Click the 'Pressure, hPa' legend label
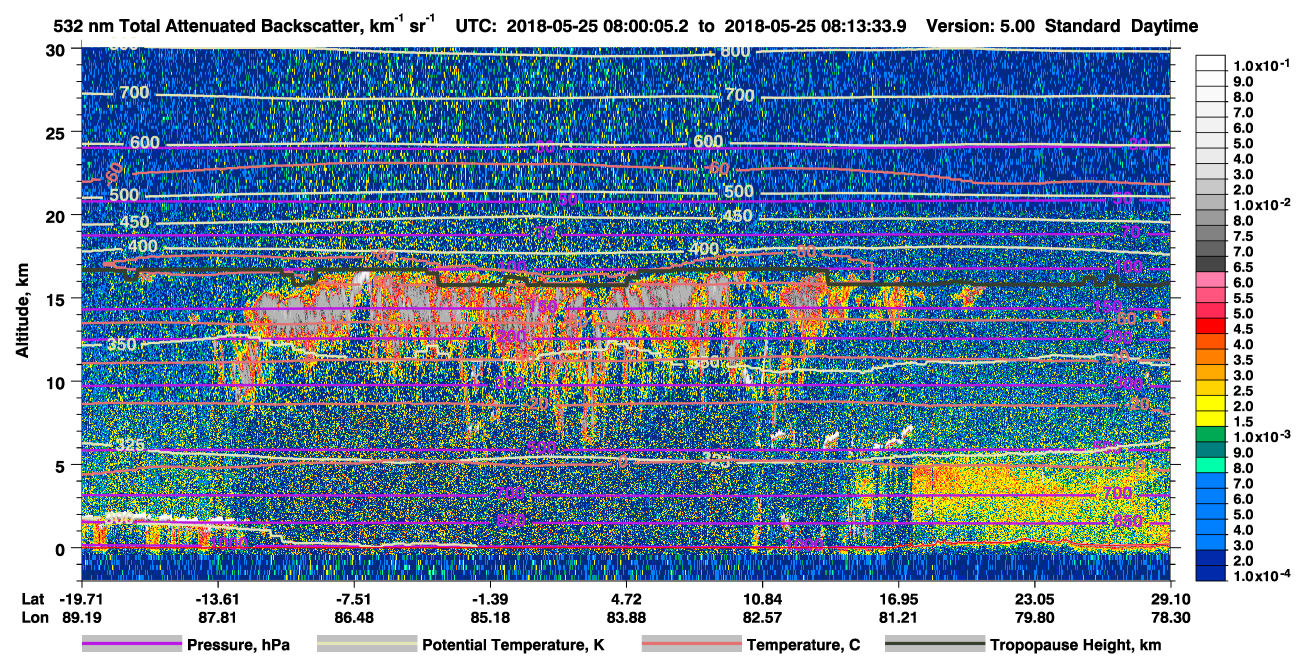Screen dimensions: 1300x667 [x=239, y=645]
